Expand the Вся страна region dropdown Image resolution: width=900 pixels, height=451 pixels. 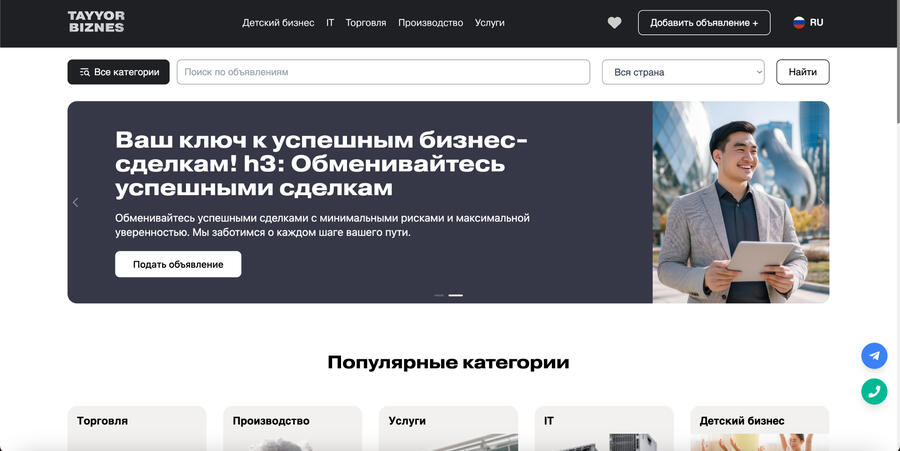click(683, 72)
